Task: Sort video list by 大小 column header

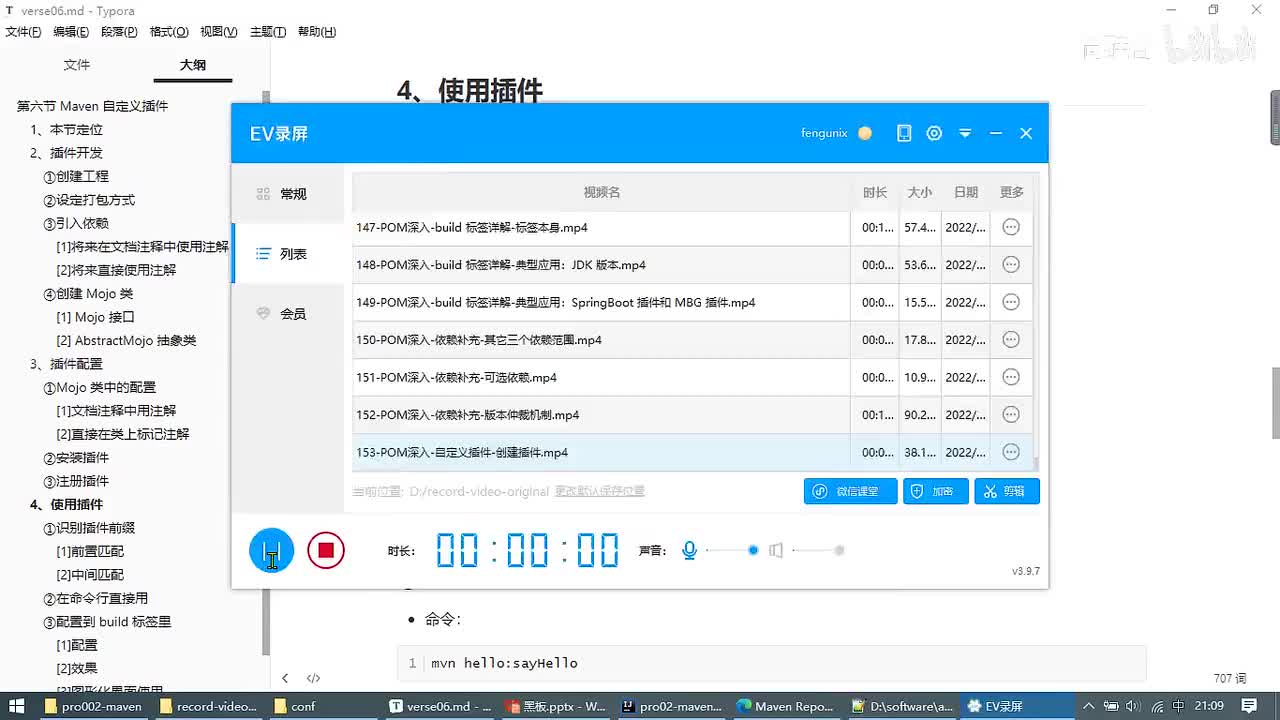Action: [x=920, y=192]
